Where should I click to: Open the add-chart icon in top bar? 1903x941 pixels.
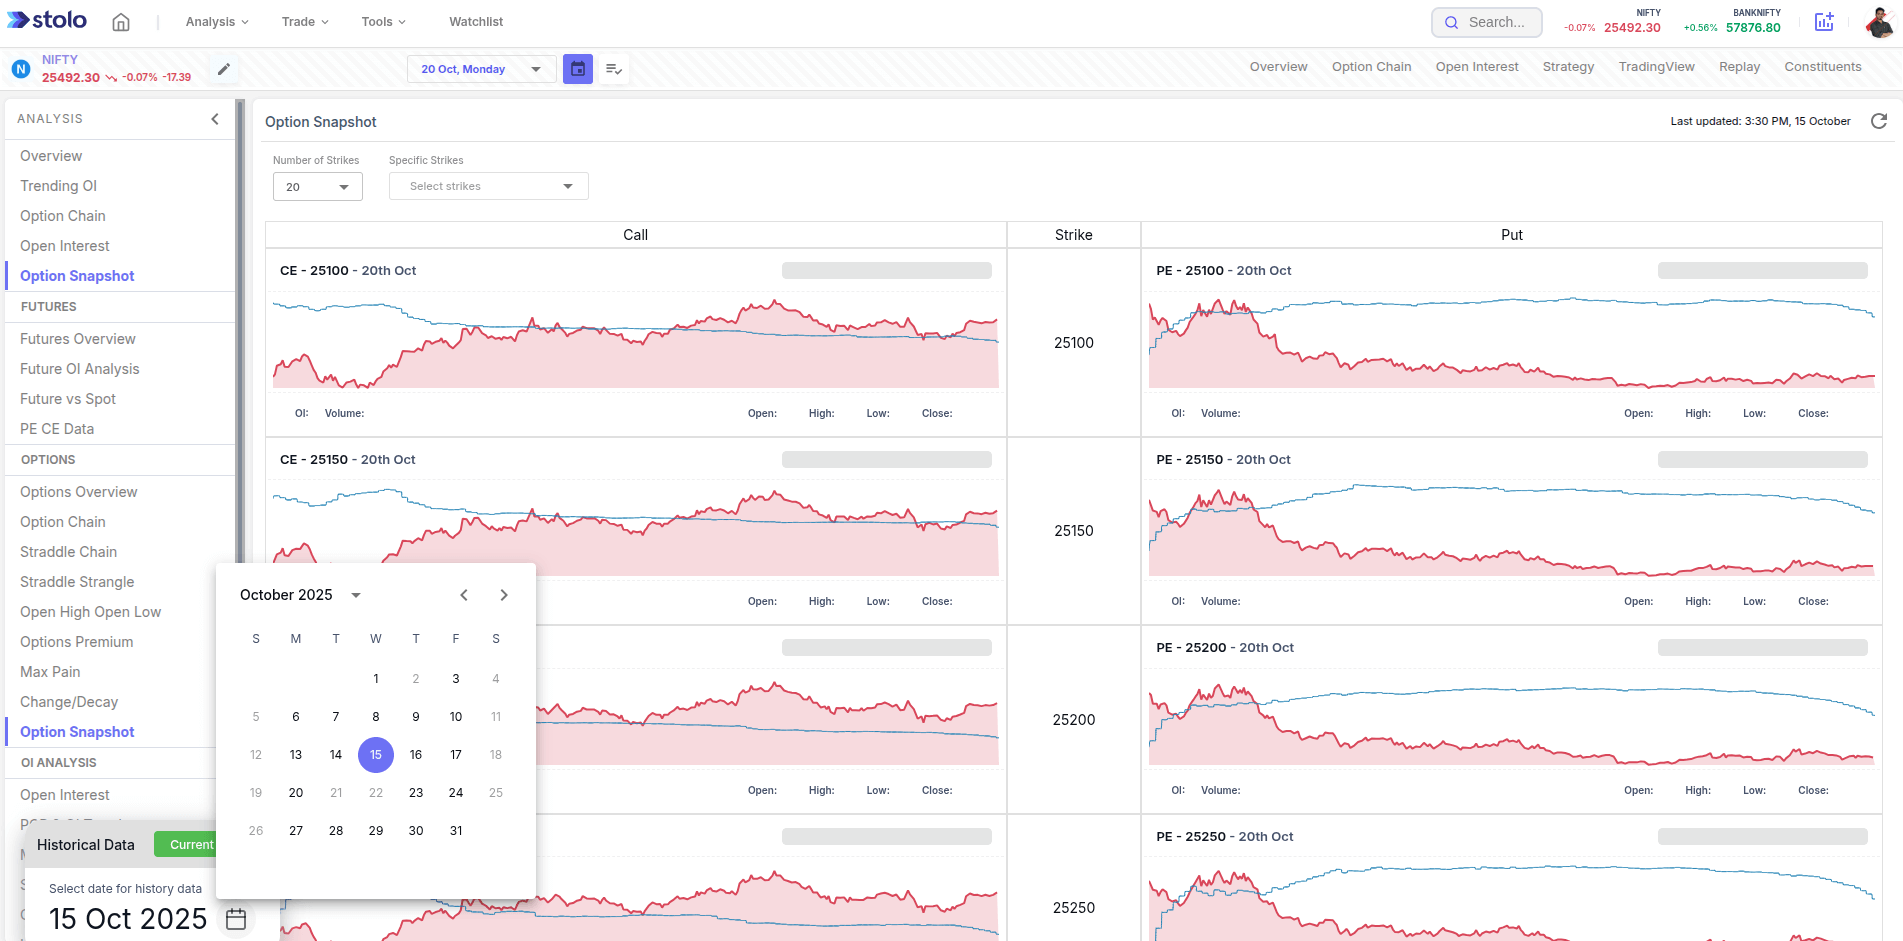click(x=1824, y=21)
